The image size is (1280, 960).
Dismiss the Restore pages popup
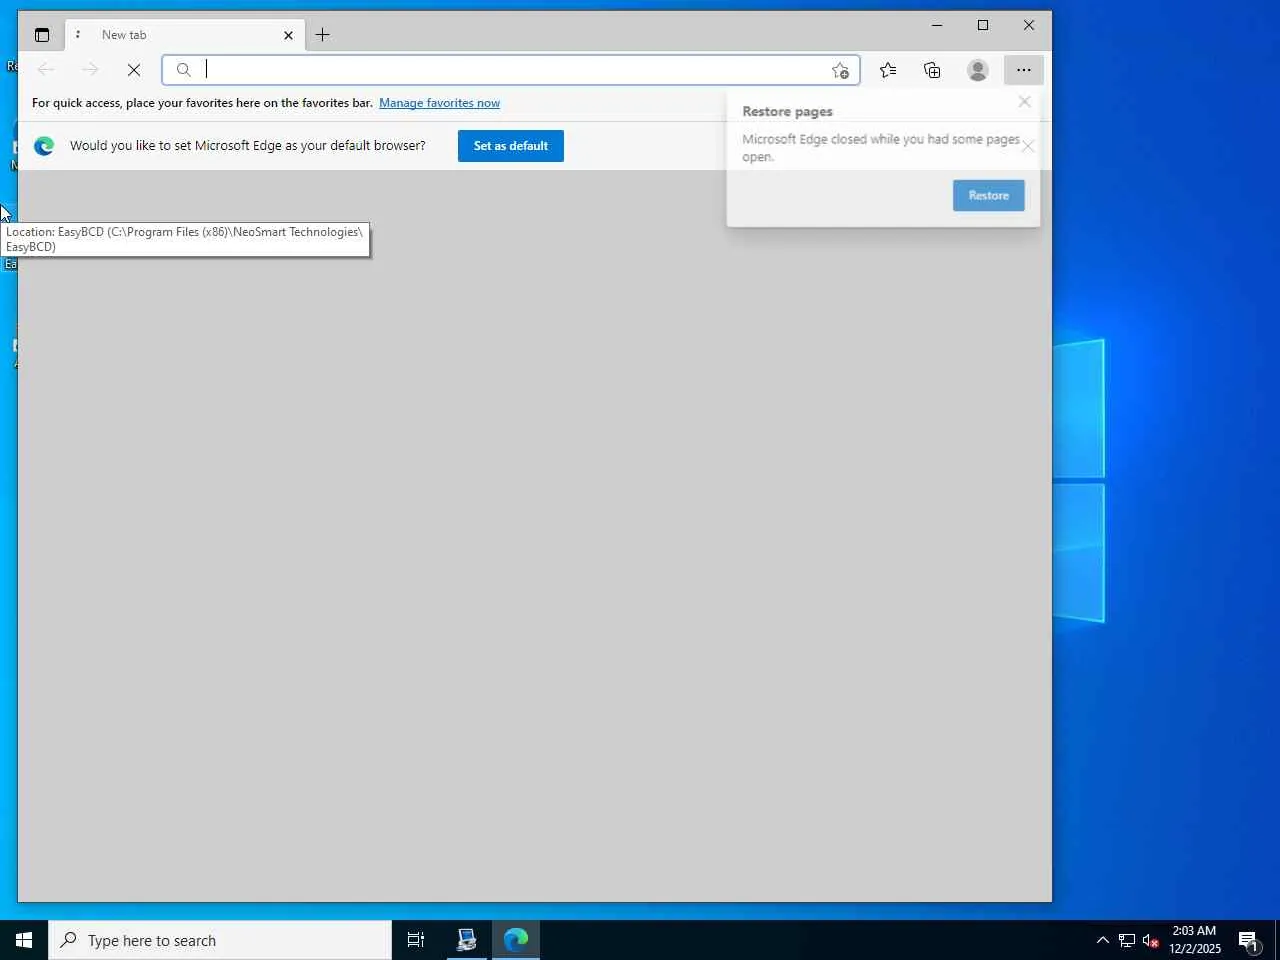[1024, 102]
